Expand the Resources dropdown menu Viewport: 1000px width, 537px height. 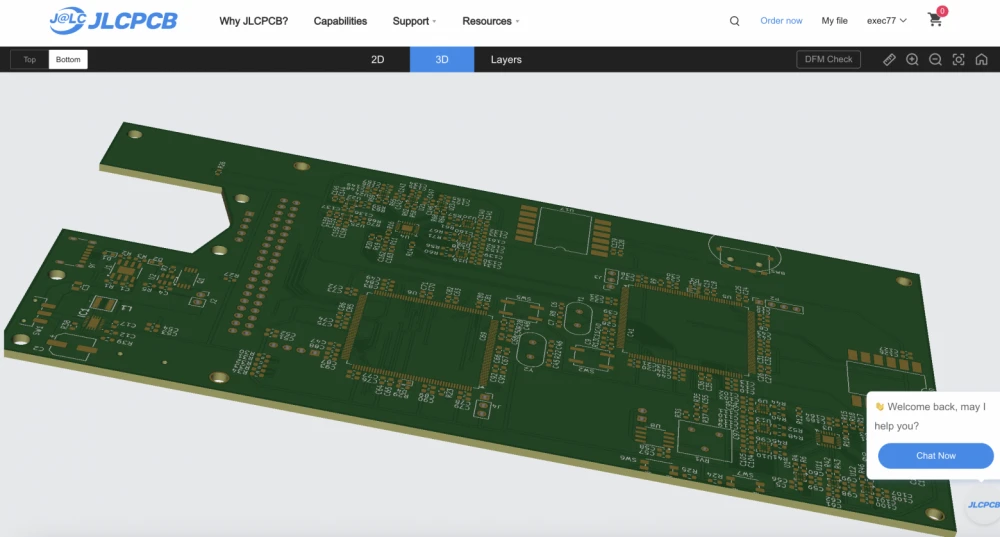pyautogui.click(x=490, y=21)
